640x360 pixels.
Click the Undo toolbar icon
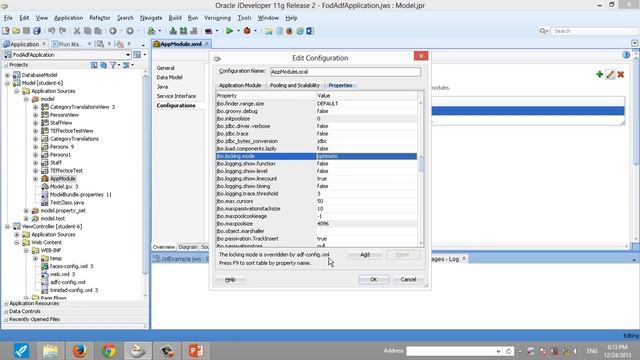(x=52, y=31)
